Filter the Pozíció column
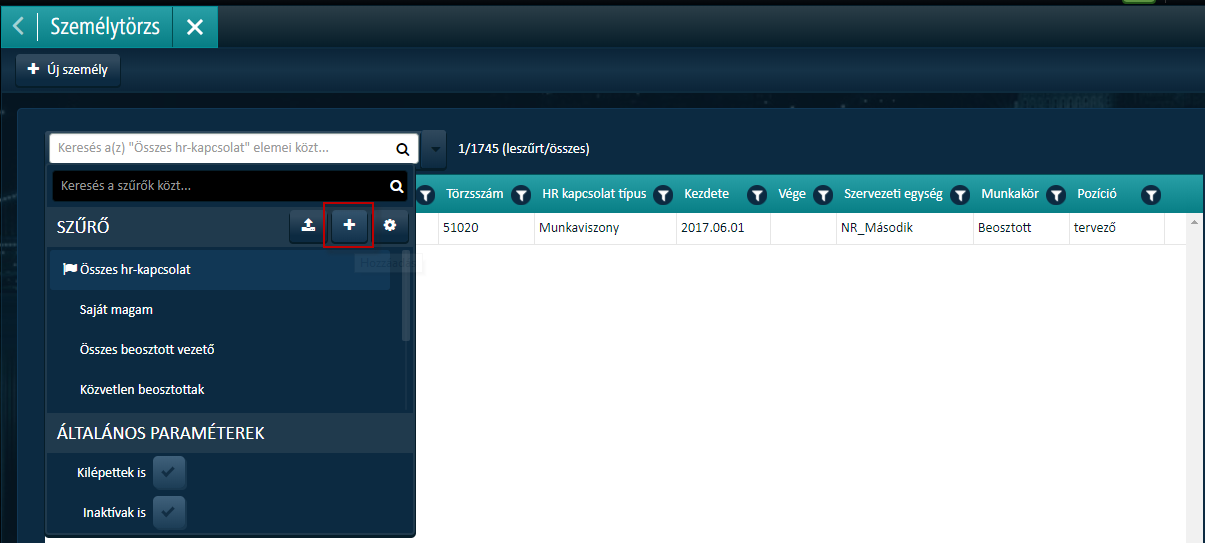Image resolution: width=1205 pixels, height=543 pixels. click(x=1151, y=195)
